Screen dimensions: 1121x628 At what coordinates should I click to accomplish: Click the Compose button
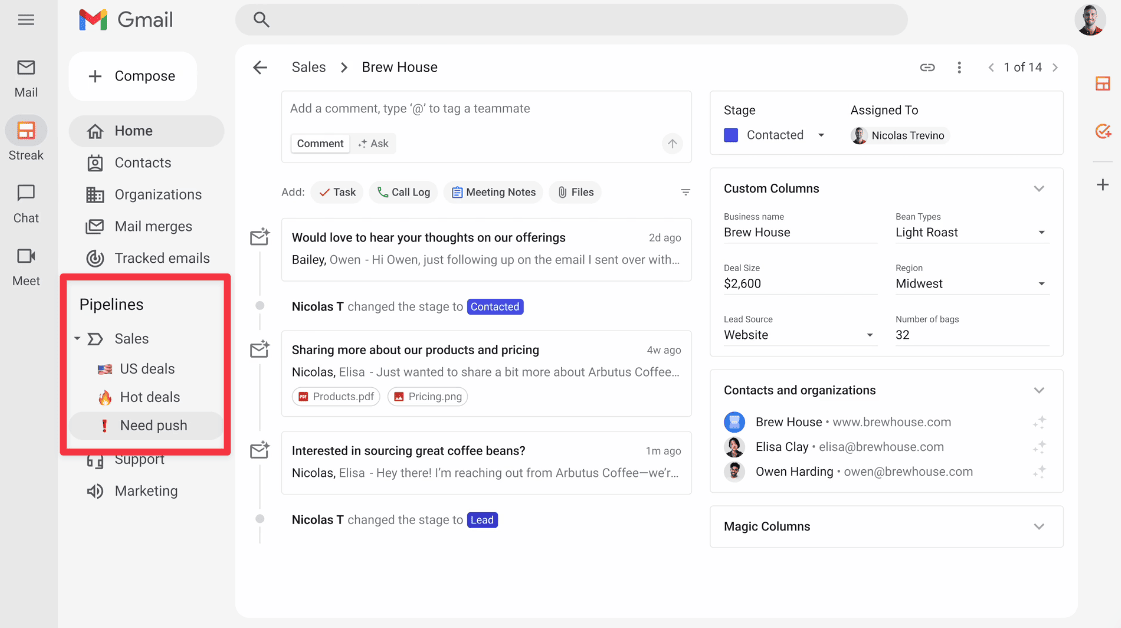pyautogui.click(x=132, y=76)
